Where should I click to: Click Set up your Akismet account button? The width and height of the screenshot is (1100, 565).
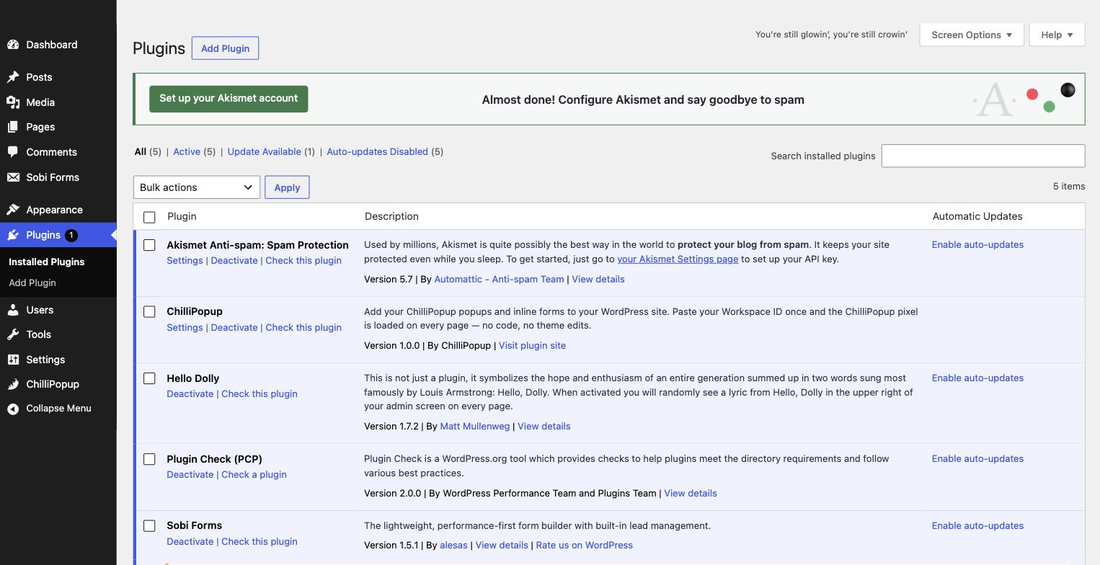[229, 99]
